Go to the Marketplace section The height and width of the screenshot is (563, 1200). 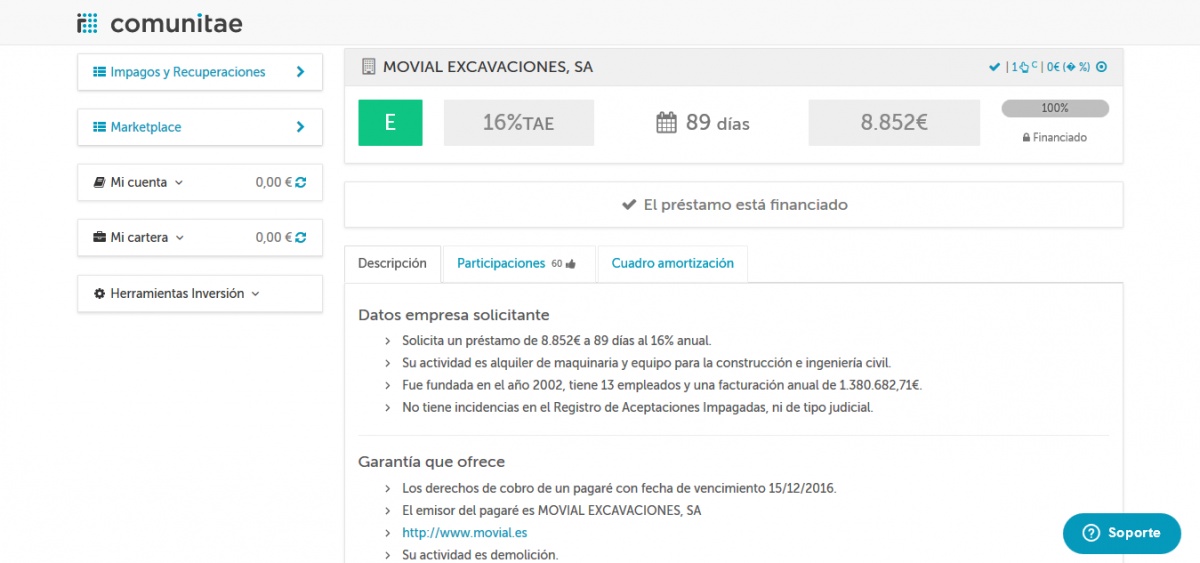(199, 127)
